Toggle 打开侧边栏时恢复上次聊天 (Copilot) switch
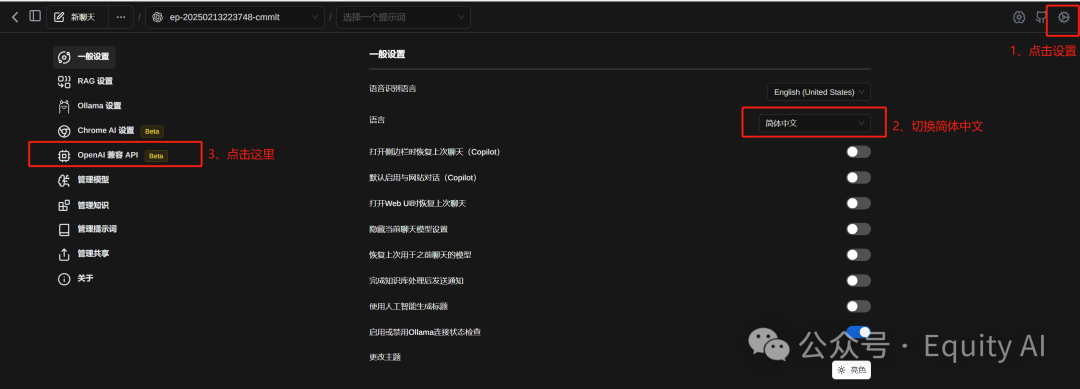1080x389 pixels. 859,151
